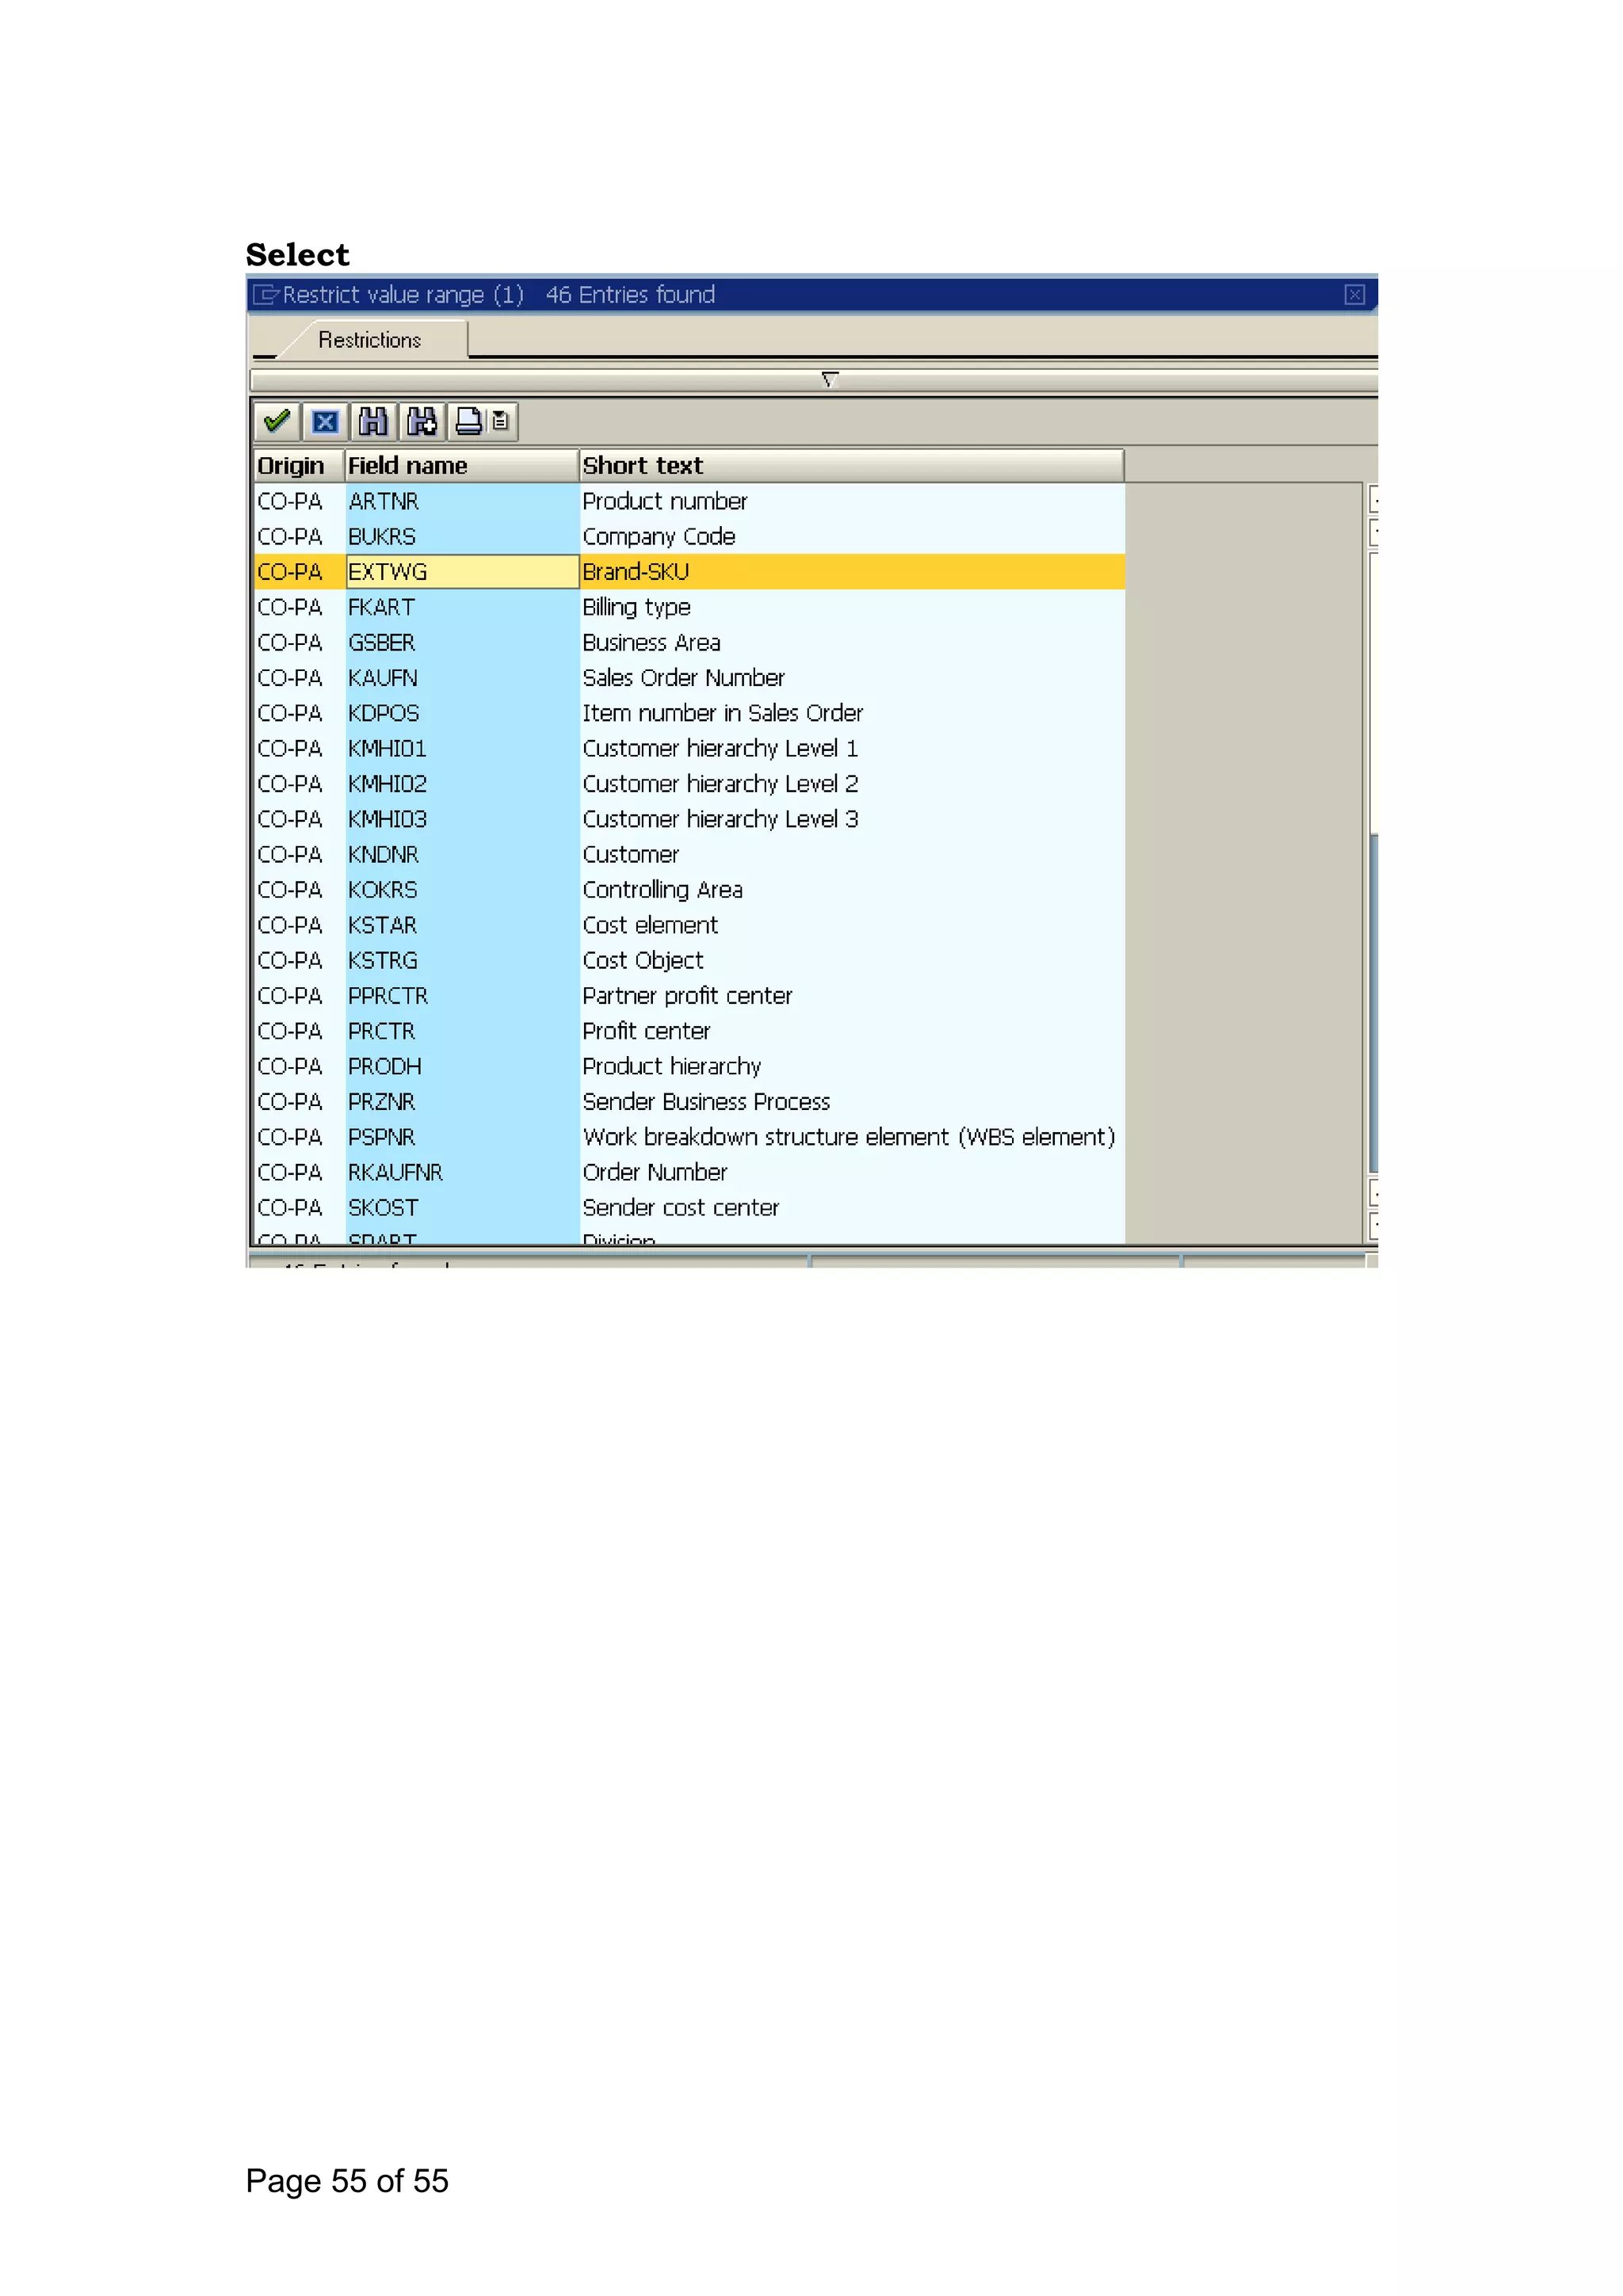This screenshot has height=2296, width=1623.
Task: Click the blue X Cancel icon
Action: (325, 421)
